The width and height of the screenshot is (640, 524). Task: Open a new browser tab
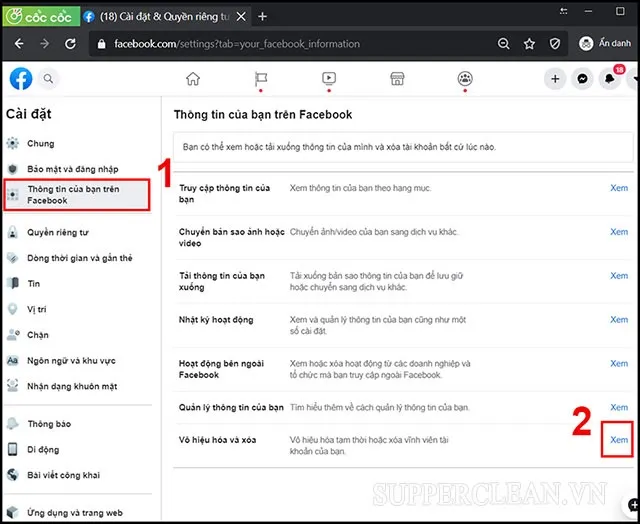coord(262,17)
